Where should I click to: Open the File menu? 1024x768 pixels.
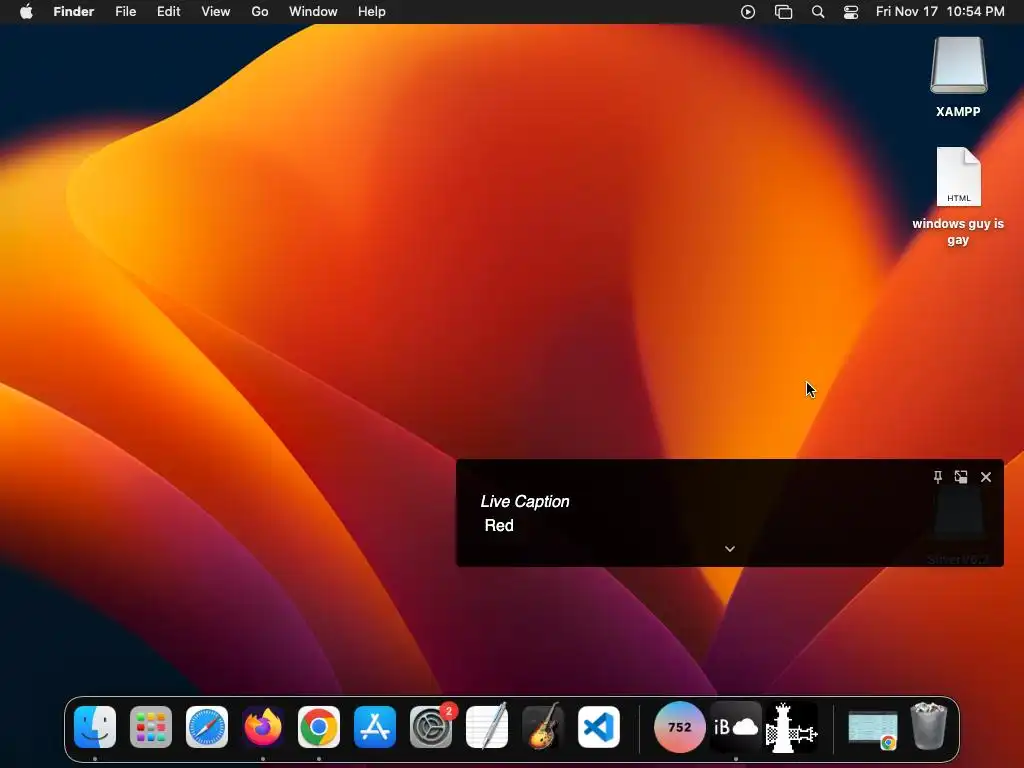pyautogui.click(x=125, y=12)
